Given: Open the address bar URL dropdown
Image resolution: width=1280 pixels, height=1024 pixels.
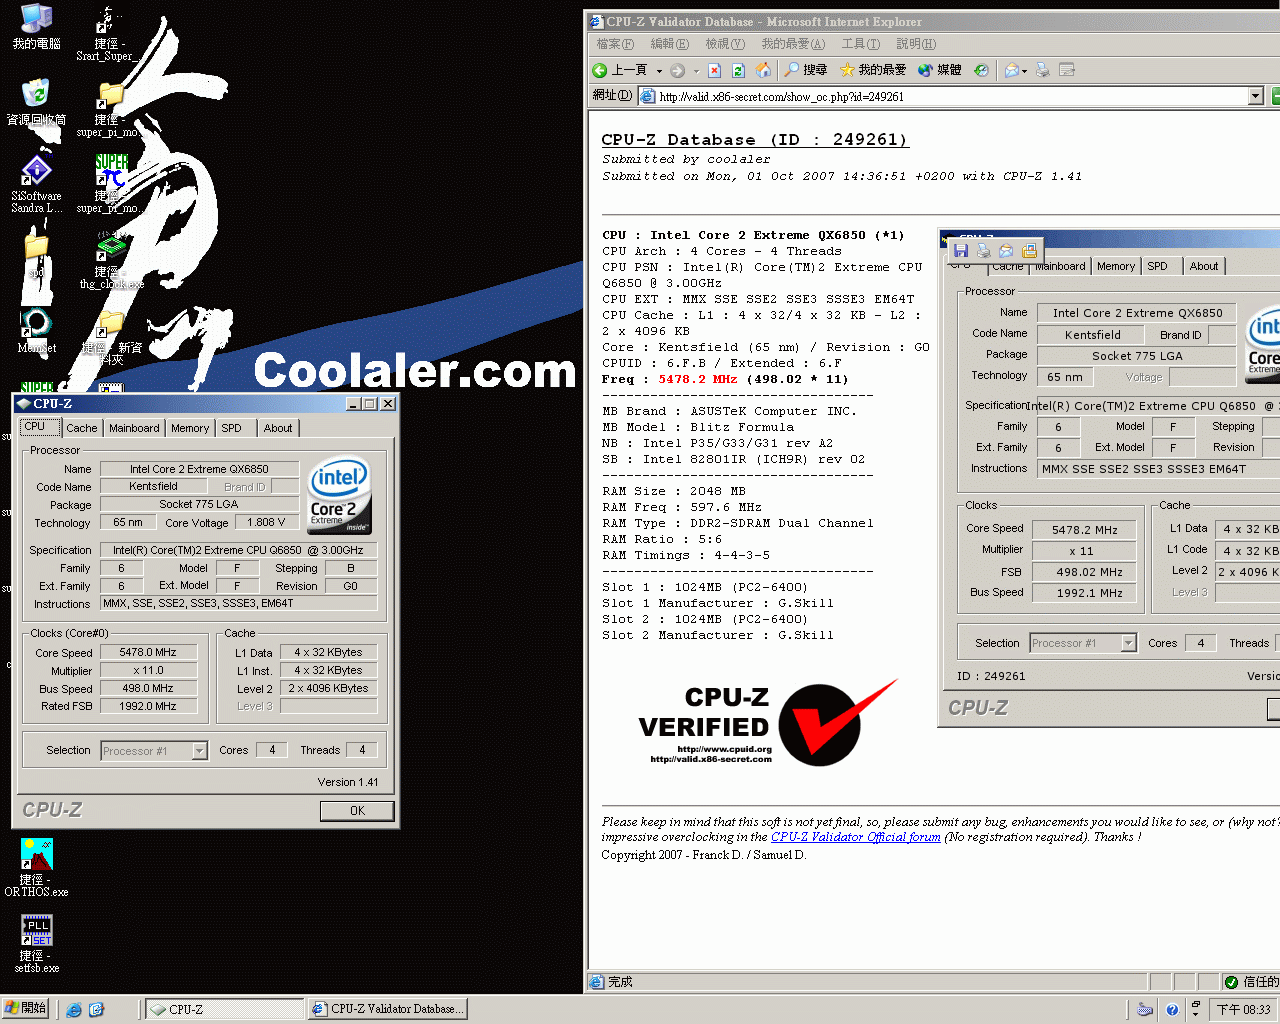Looking at the screenshot, I should (x=1256, y=96).
